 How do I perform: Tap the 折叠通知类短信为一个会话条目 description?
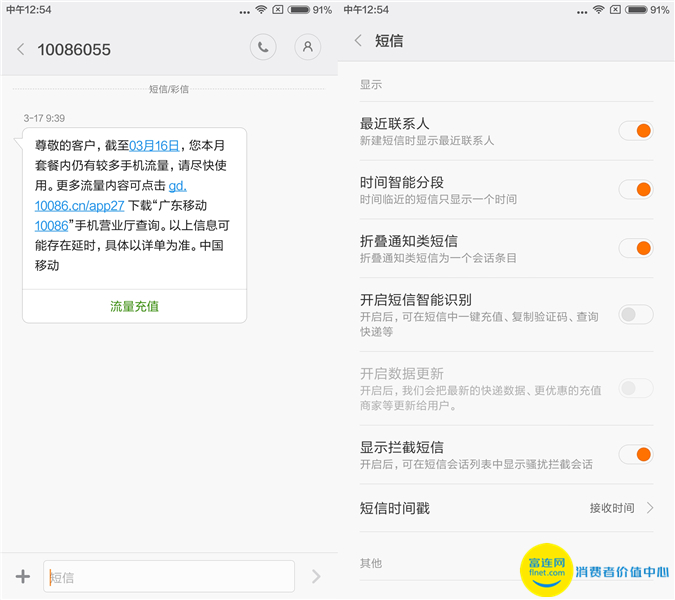pyautogui.click(x=438, y=258)
